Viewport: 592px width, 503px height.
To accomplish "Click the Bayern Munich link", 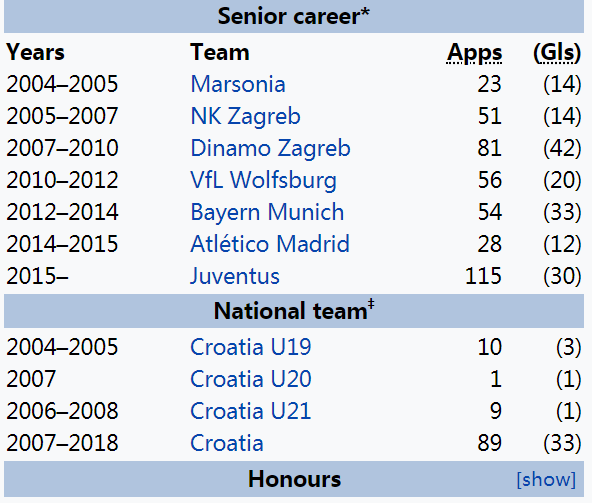I will tap(267, 212).
